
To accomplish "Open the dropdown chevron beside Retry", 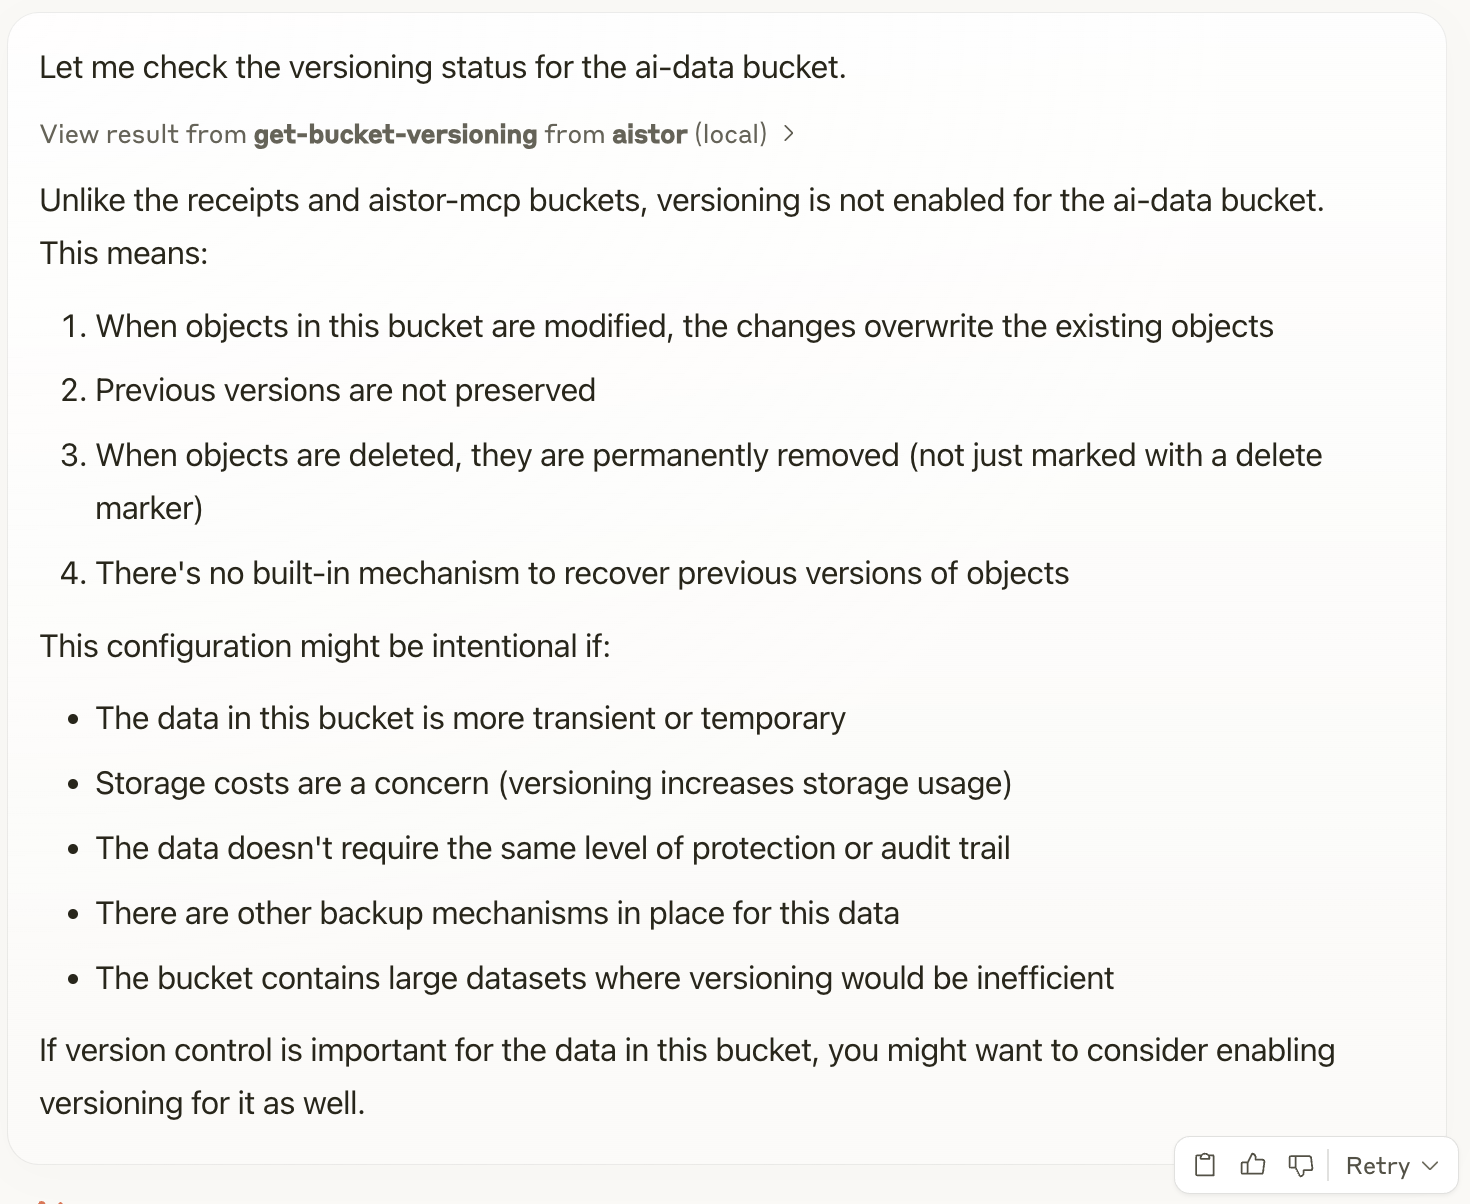I will coord(1430,1165).
